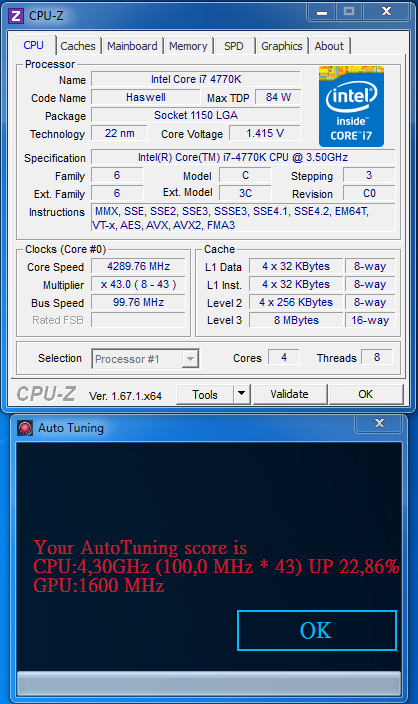Select the CPU tab
Viewport: 418px width, 704px height.
point(34,45)
